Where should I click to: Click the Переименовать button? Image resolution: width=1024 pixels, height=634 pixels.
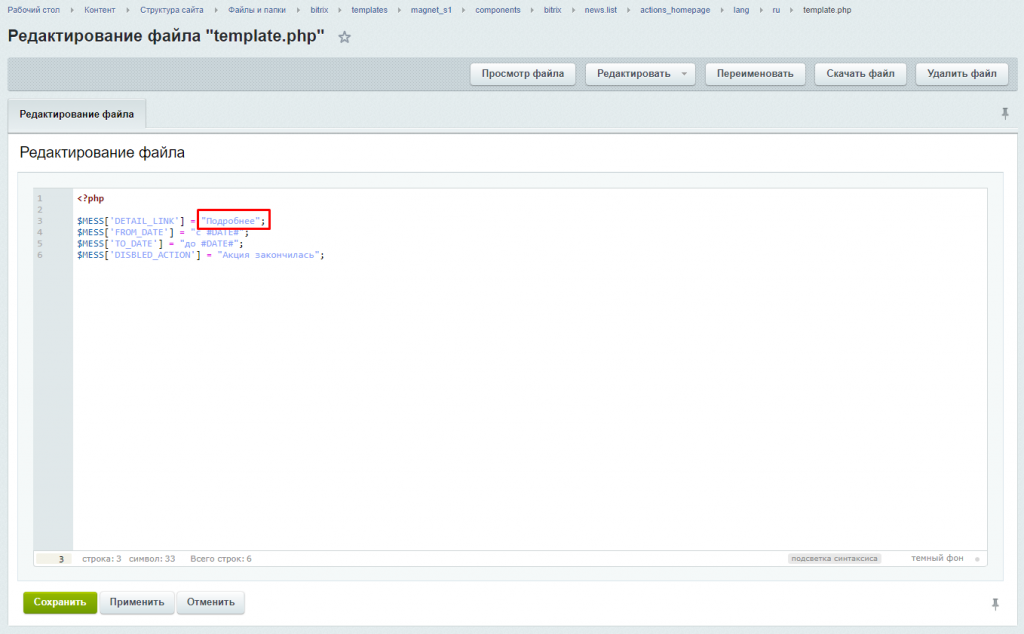[x=755, y=74]
